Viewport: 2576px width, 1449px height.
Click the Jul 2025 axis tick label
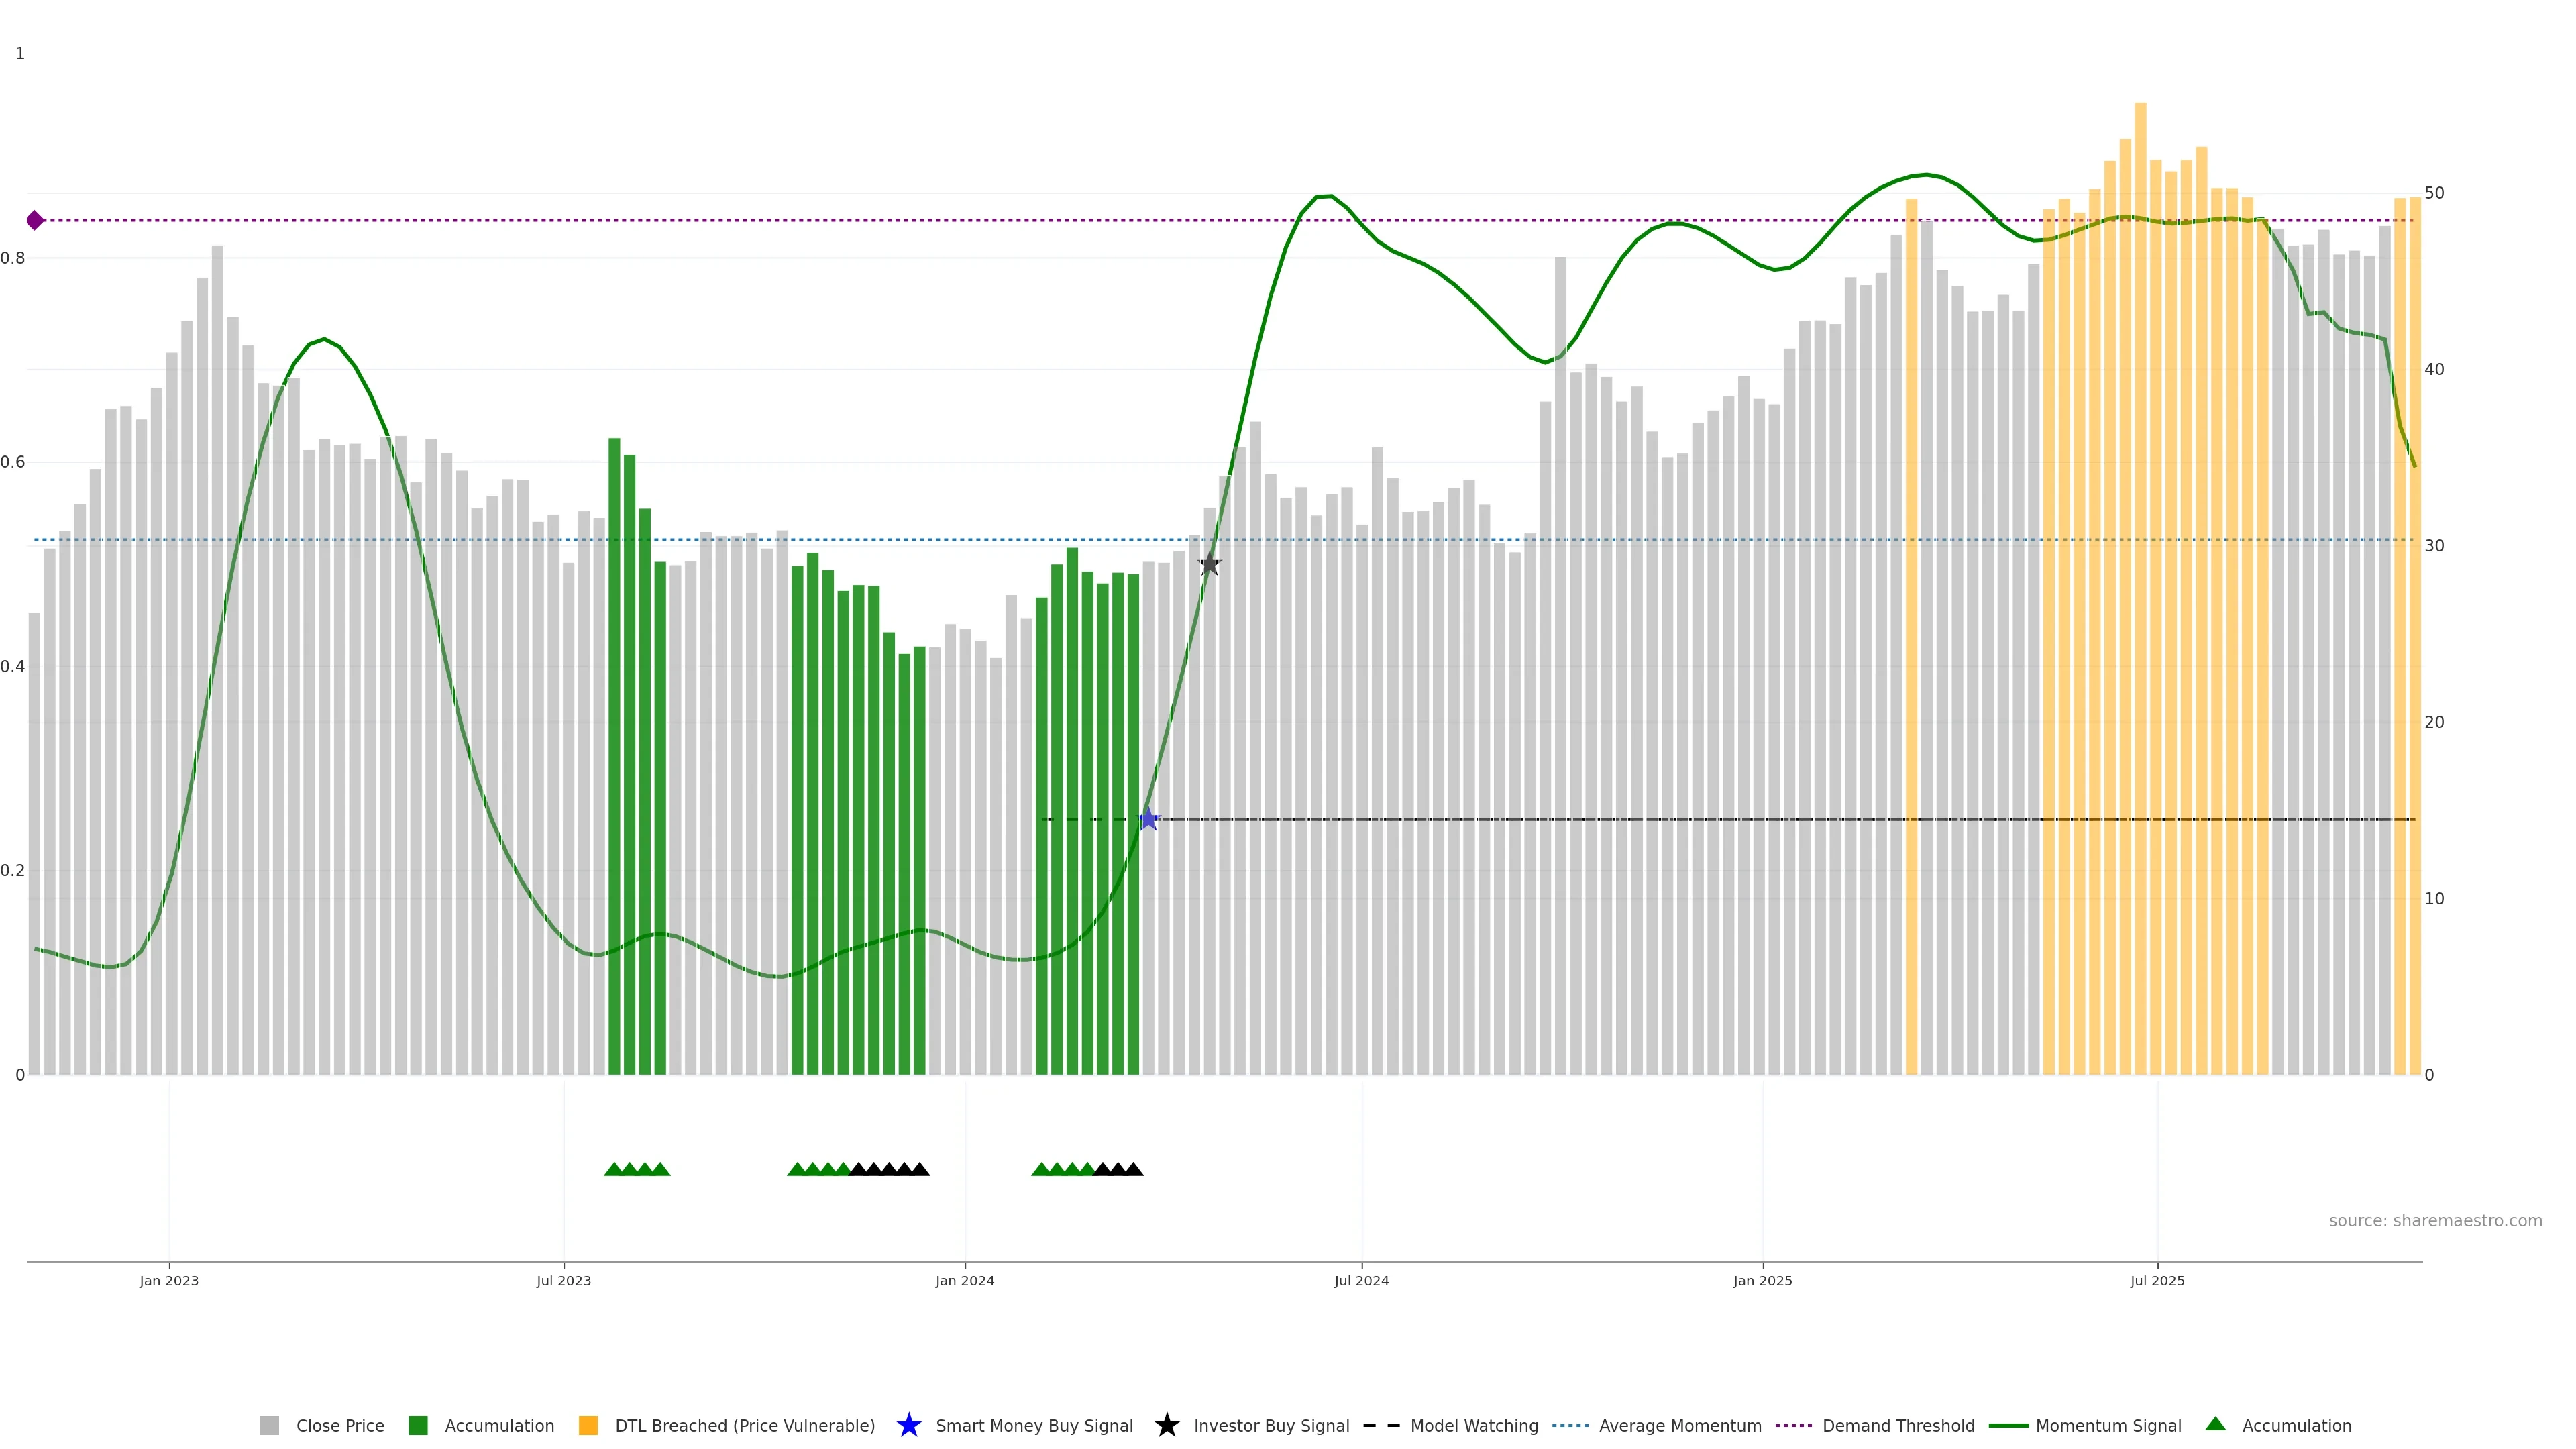click(2157, 1281)
